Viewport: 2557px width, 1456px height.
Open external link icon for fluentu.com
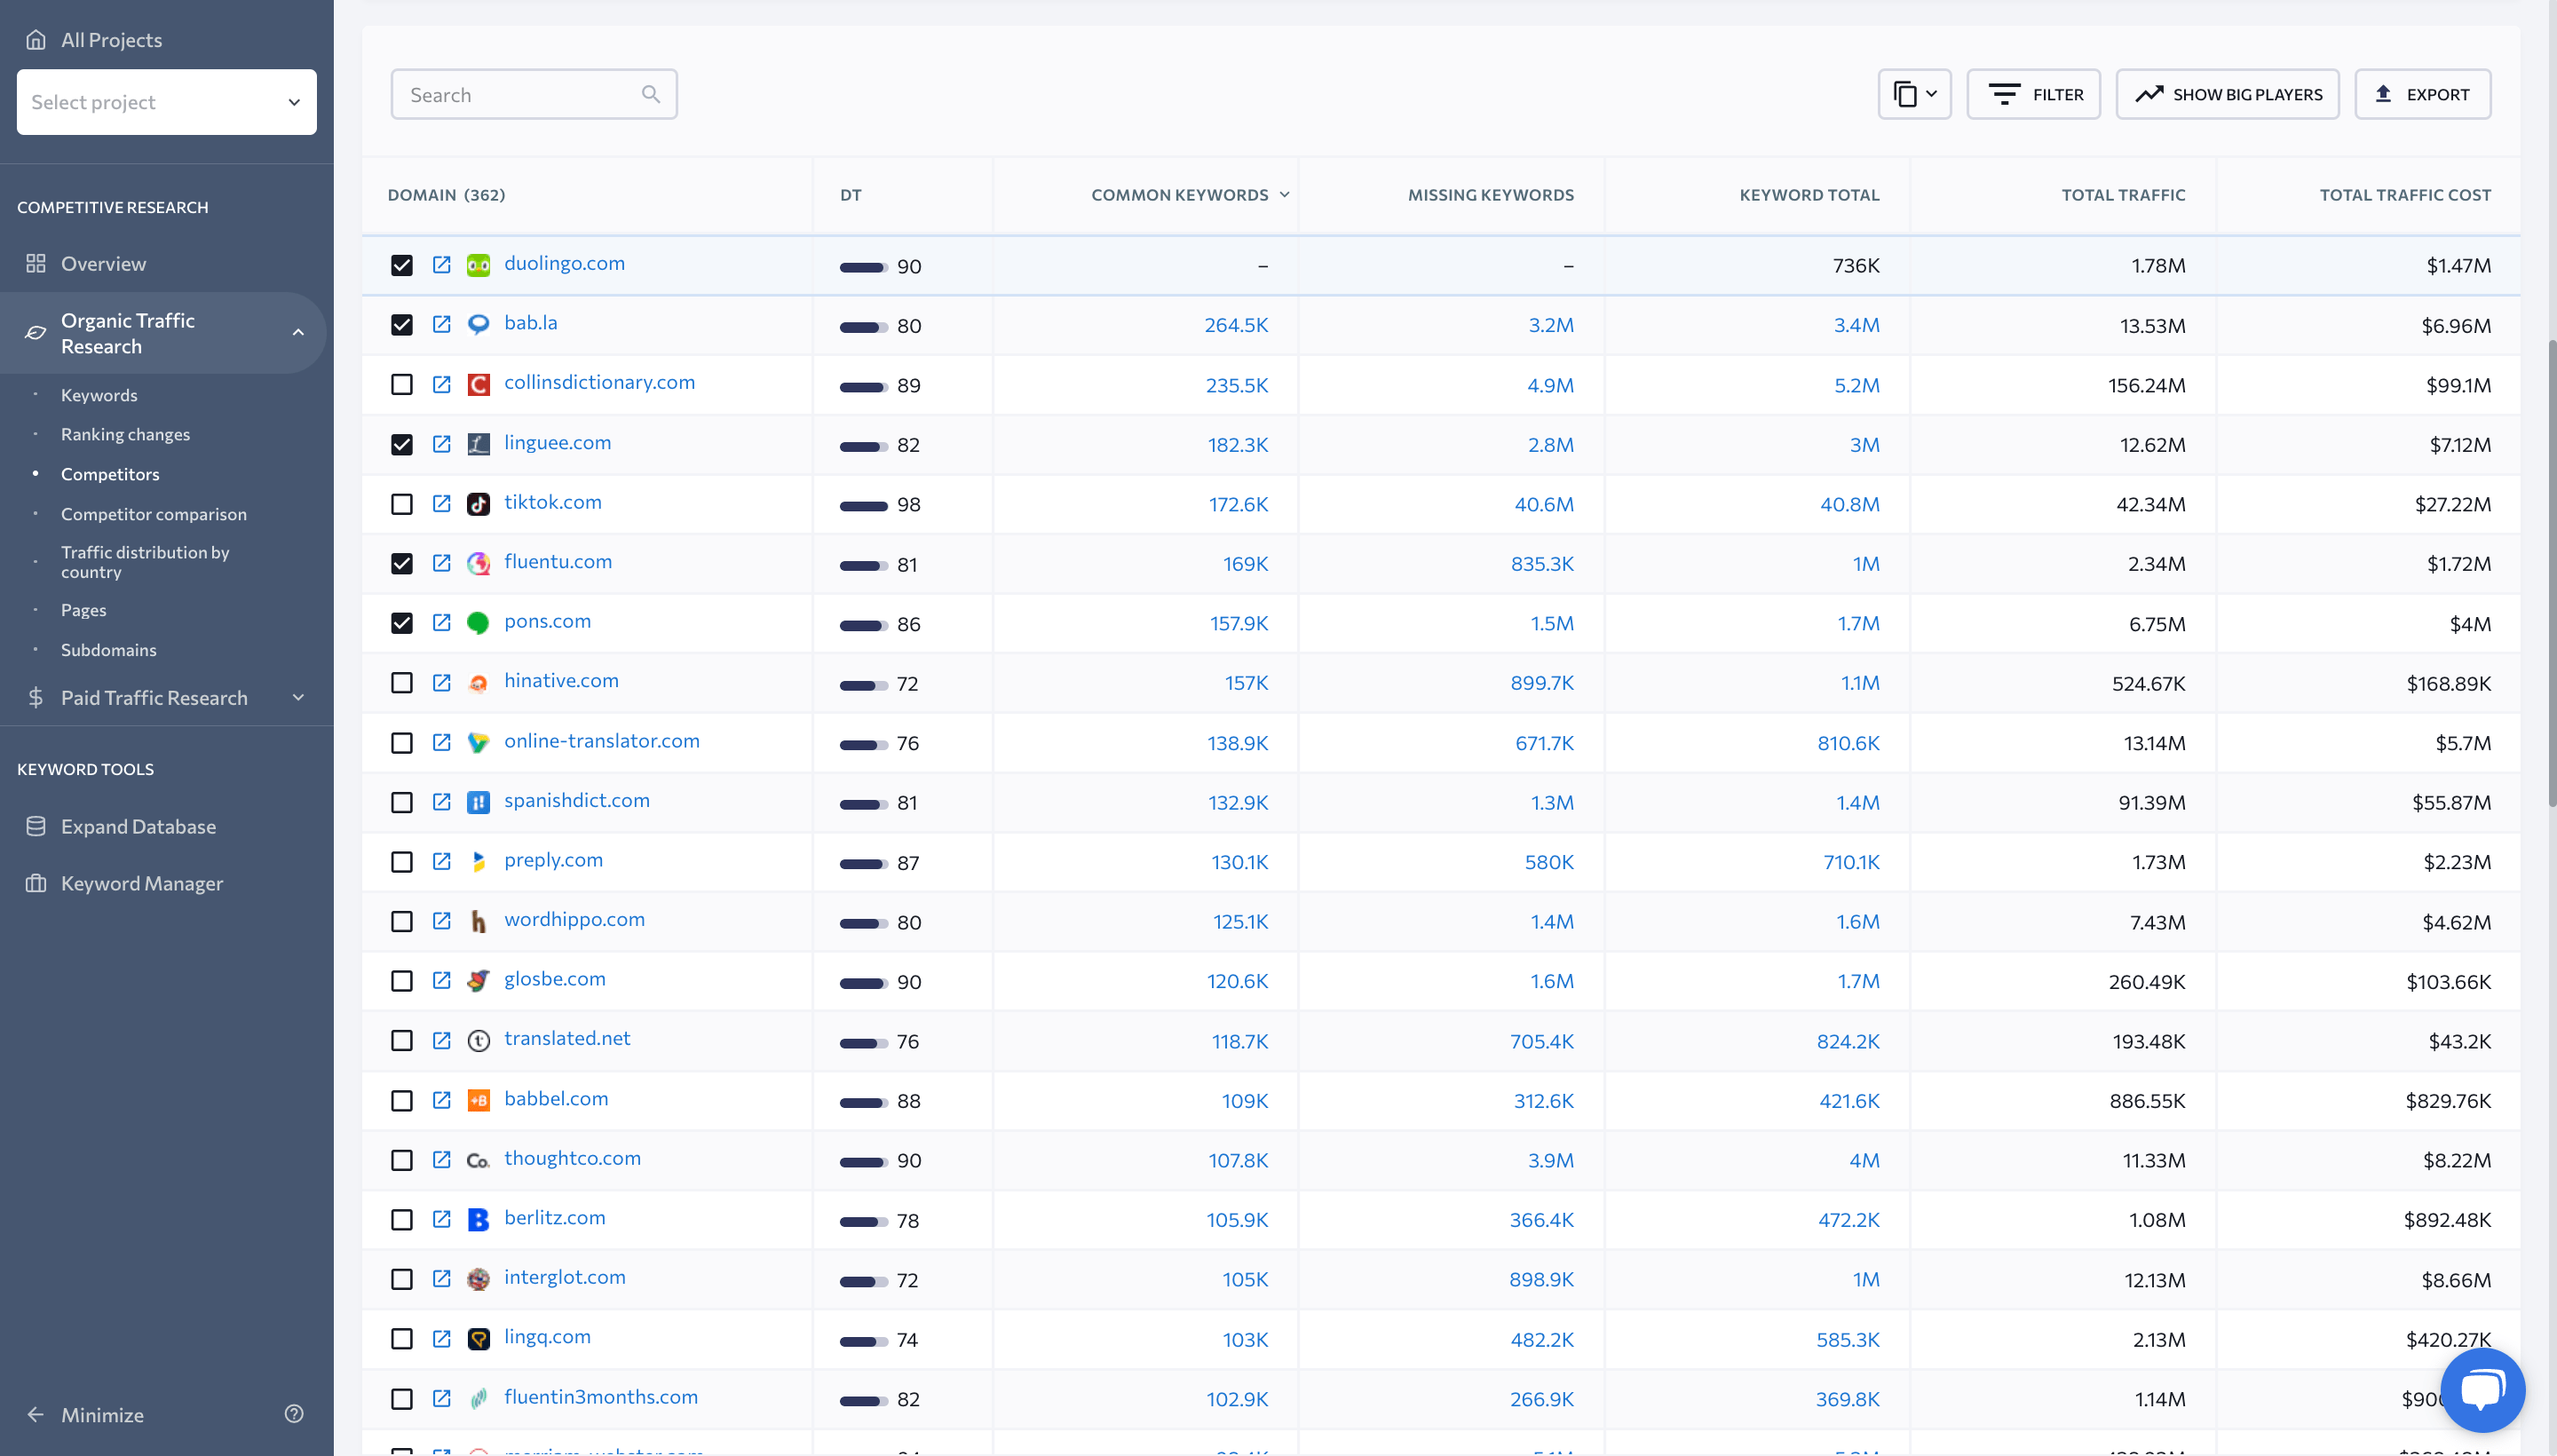point(441,563)
